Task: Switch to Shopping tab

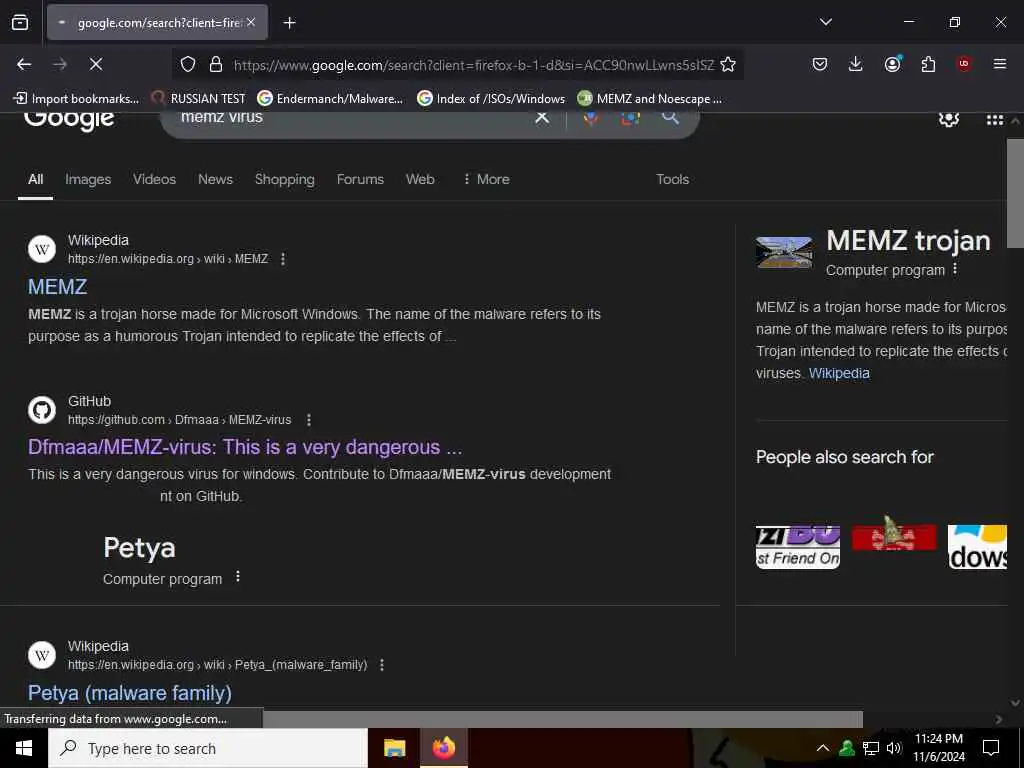Action: click(284, 179)
